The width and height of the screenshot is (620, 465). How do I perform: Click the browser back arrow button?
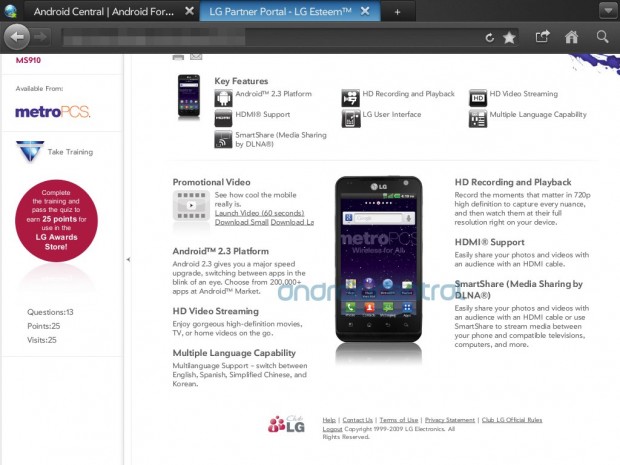17,36
